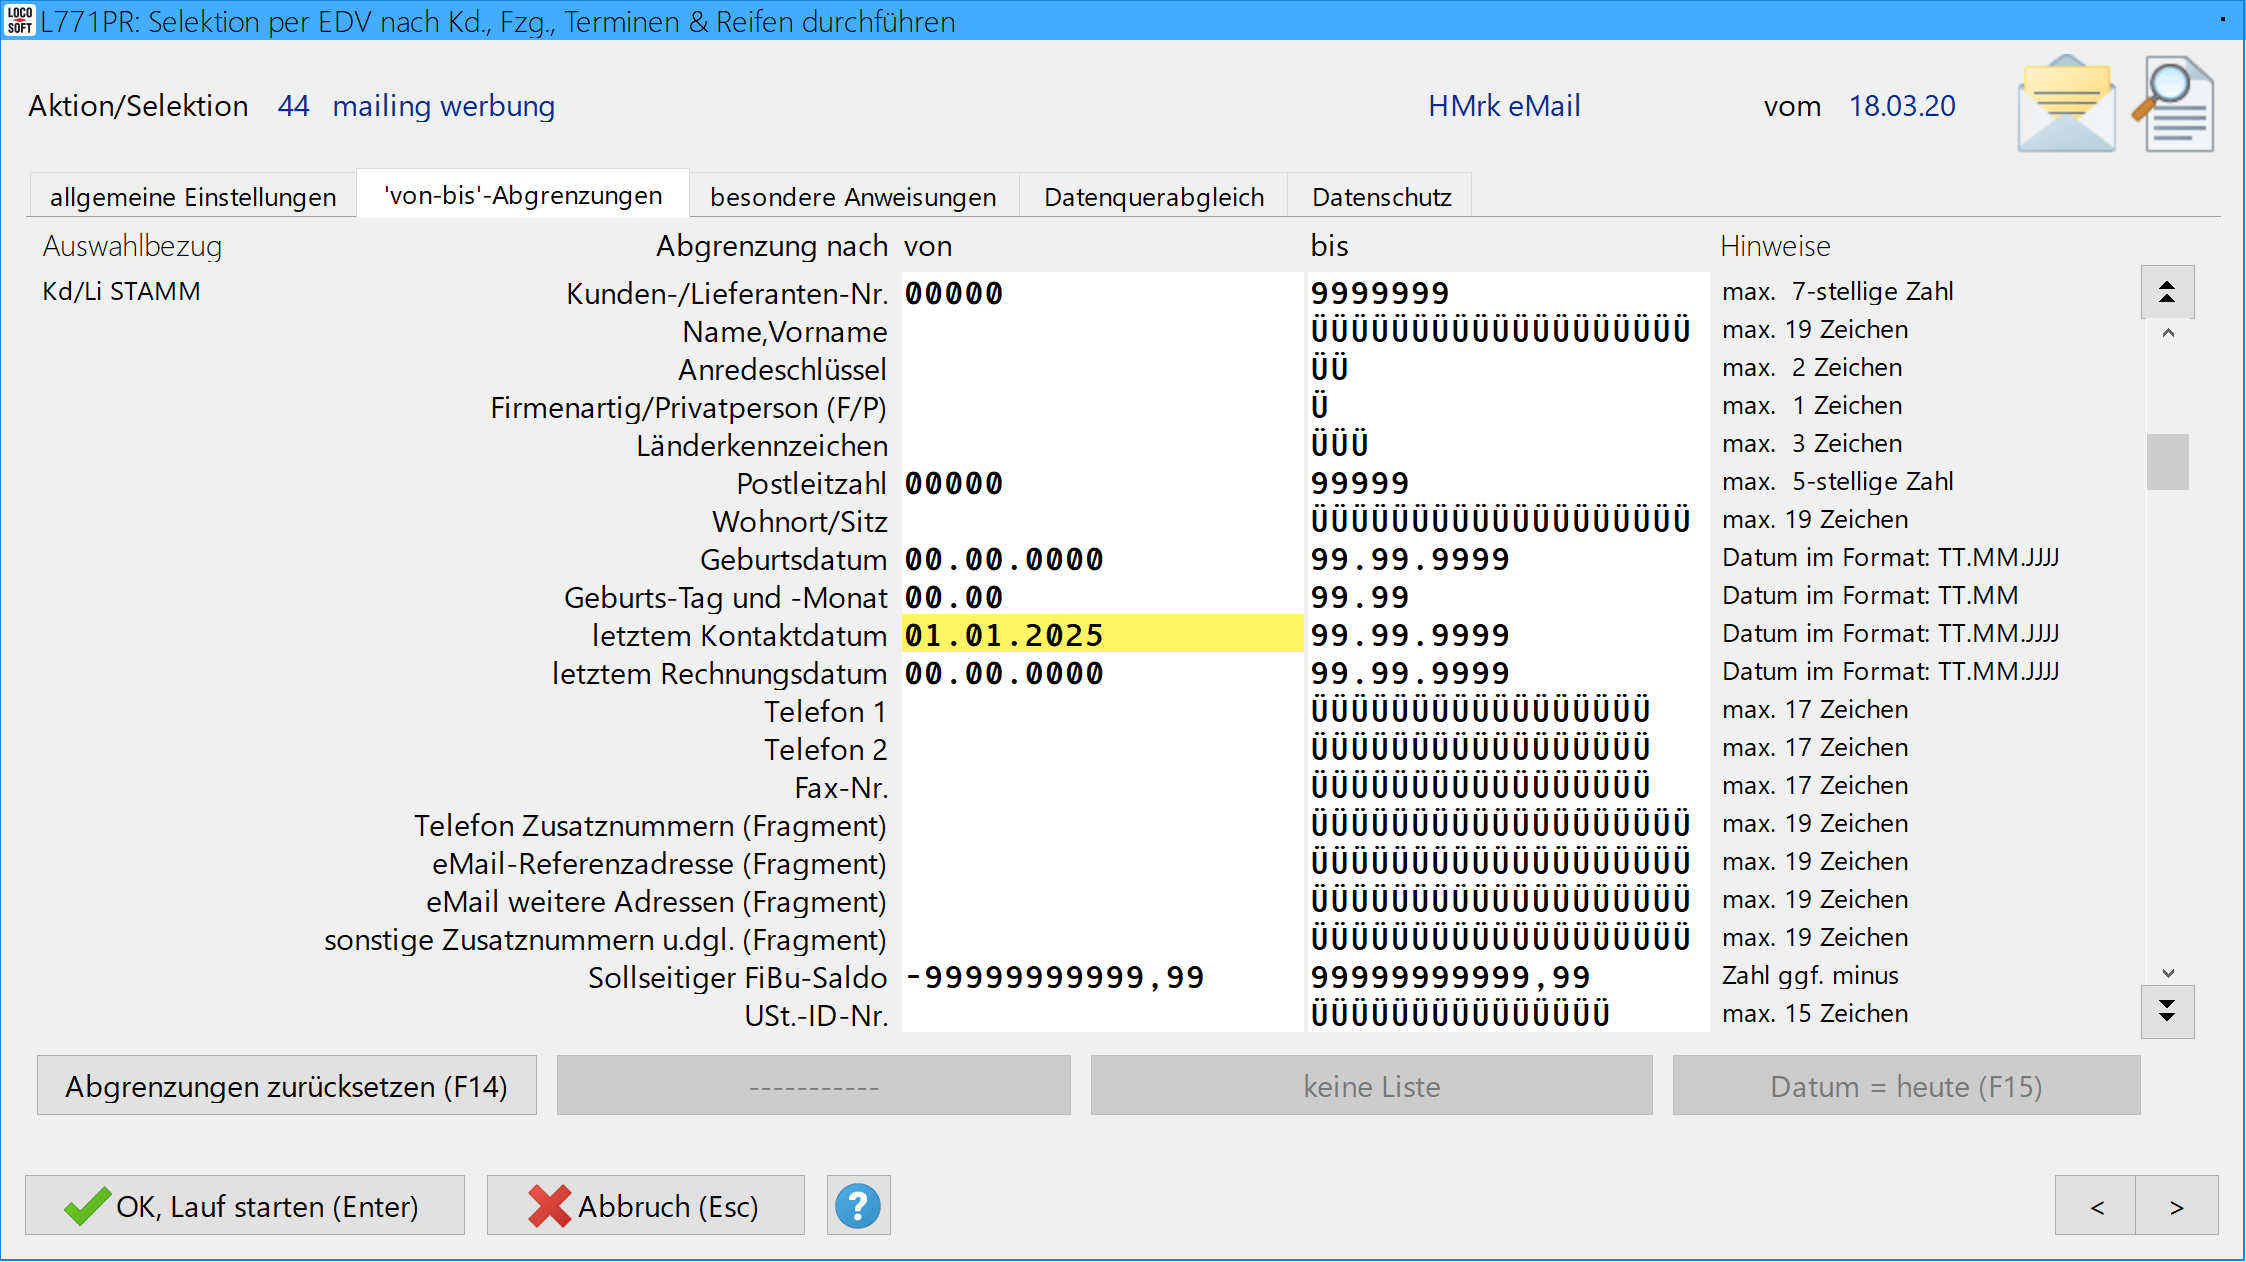Open the Datenschutz tab
Screen dimensions: 2246x1262
pos(1381,197)
